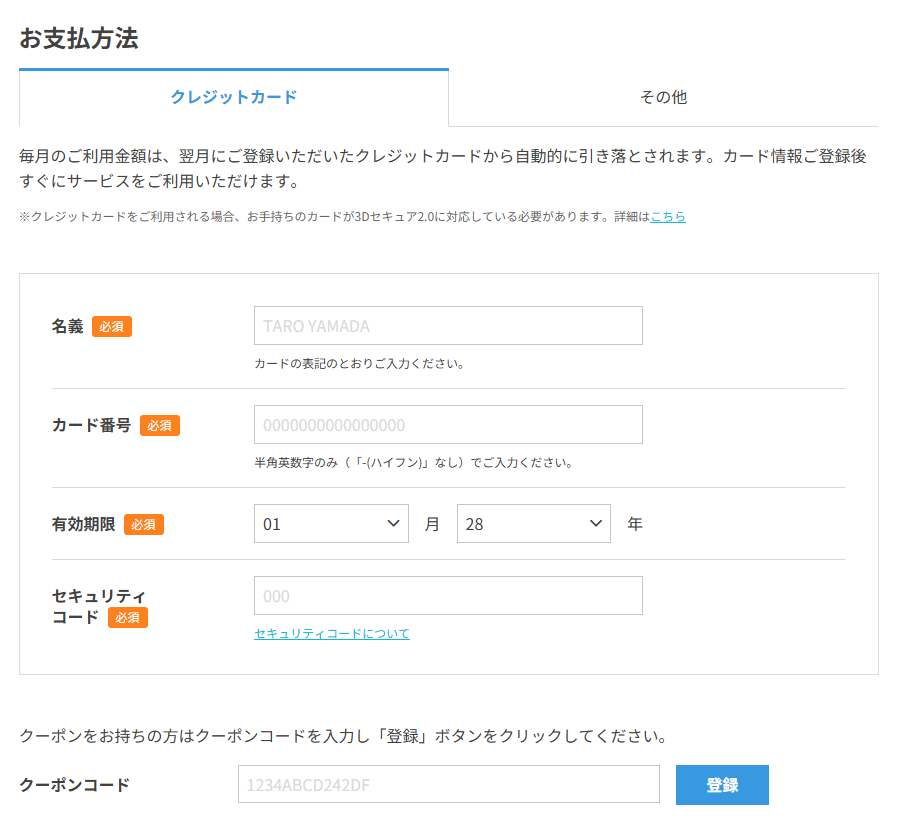Image resolution: width=910 pixels, height=825 pixels.
Task: Click the 必須 badge next to 有効期限
Action: [x=144, y=524]
